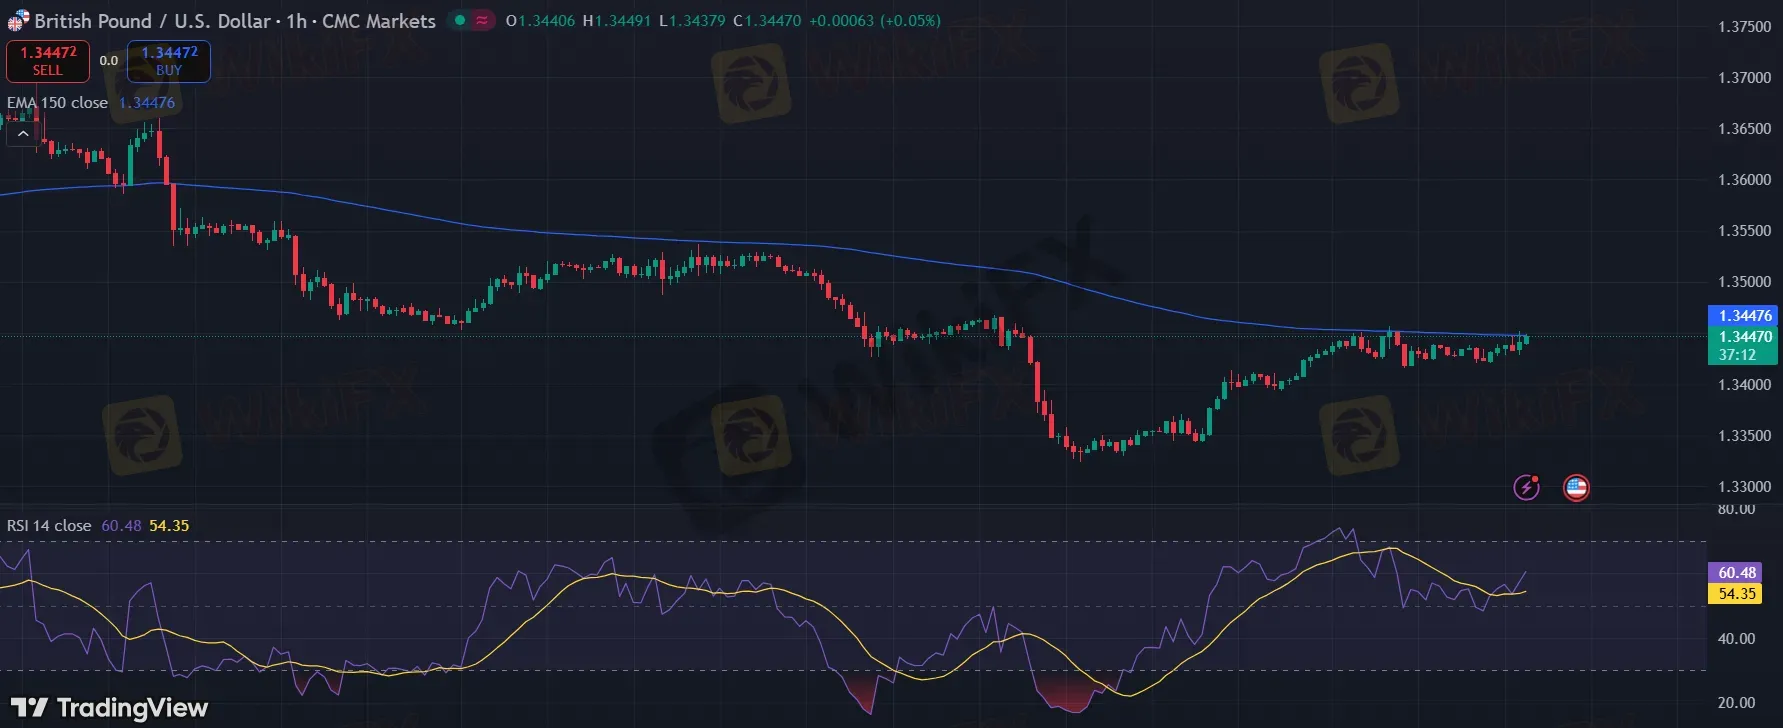Click the purple RSI 60.48 axis label
This screenshot has width=1783, height=728.
1737,573
